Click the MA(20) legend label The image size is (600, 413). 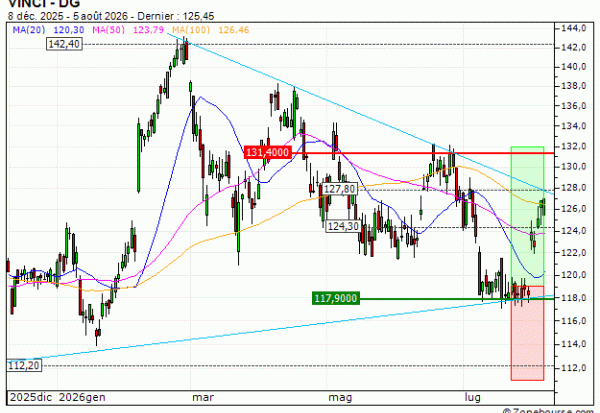click(x=29, y=30)
